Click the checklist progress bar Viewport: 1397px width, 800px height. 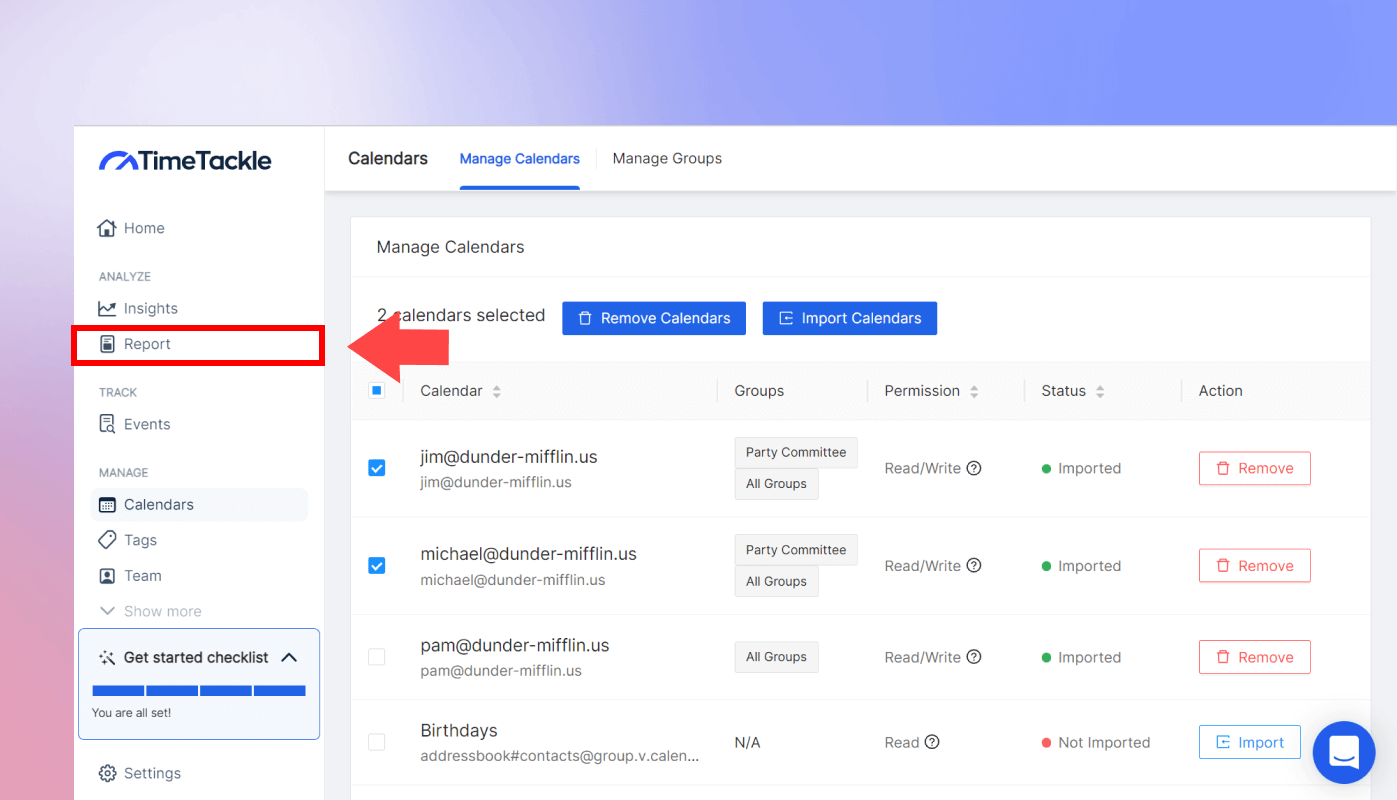point(199,691)
